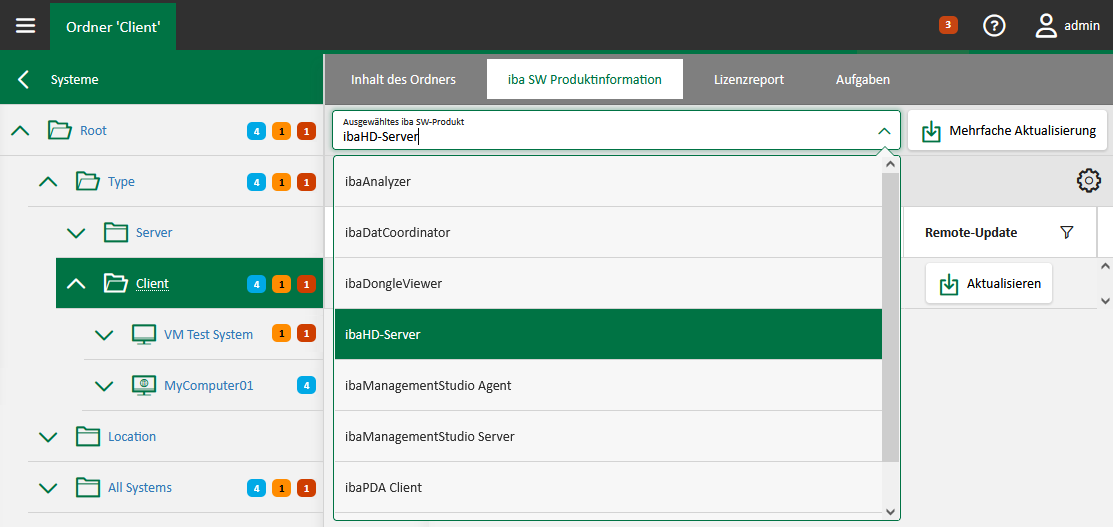The height and width of the screenshot is (527, 1113).
Task: Choose ibaHD-Server from the list
Action: [x=608, y=334]
